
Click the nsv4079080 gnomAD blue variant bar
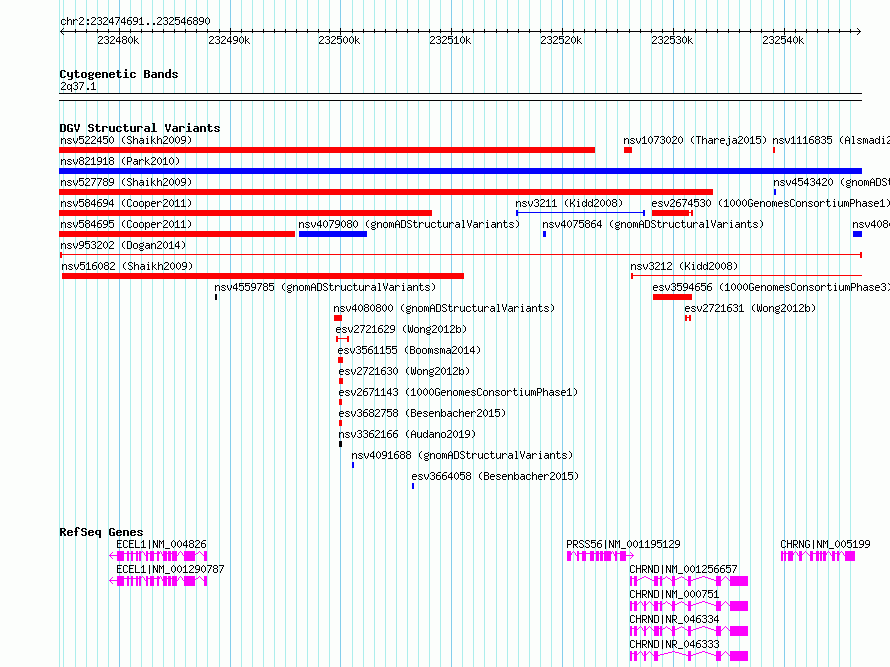pyautogui.click(x=333, y=234)
